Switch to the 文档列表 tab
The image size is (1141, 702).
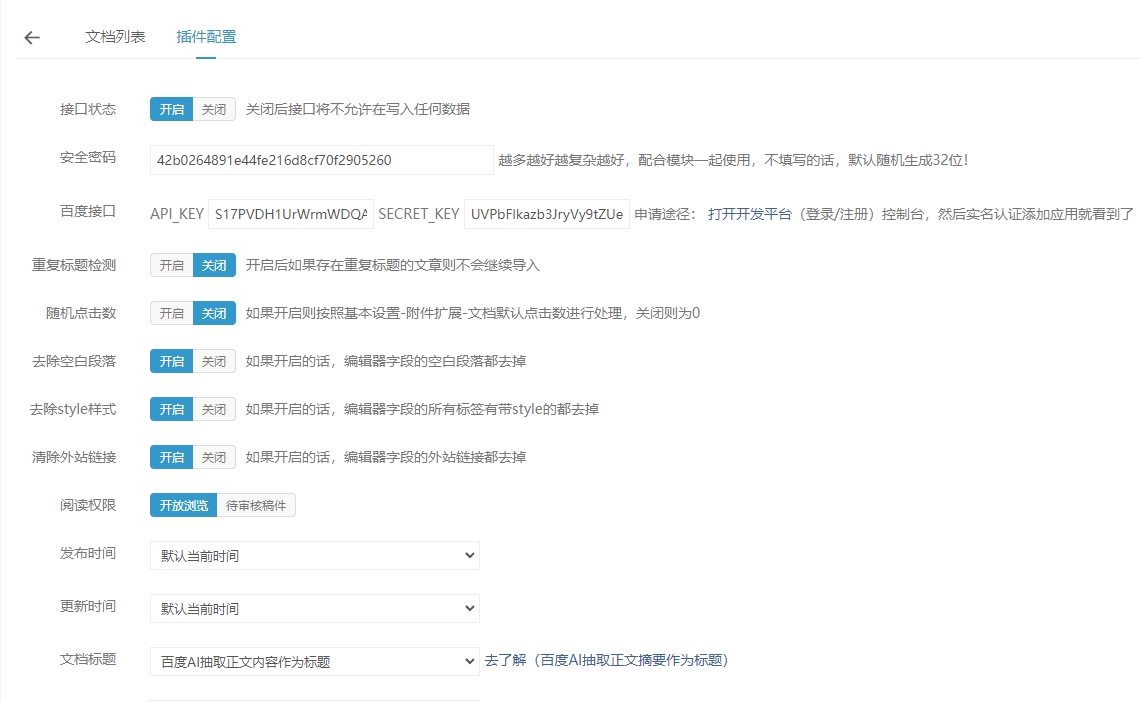[115, 37]
